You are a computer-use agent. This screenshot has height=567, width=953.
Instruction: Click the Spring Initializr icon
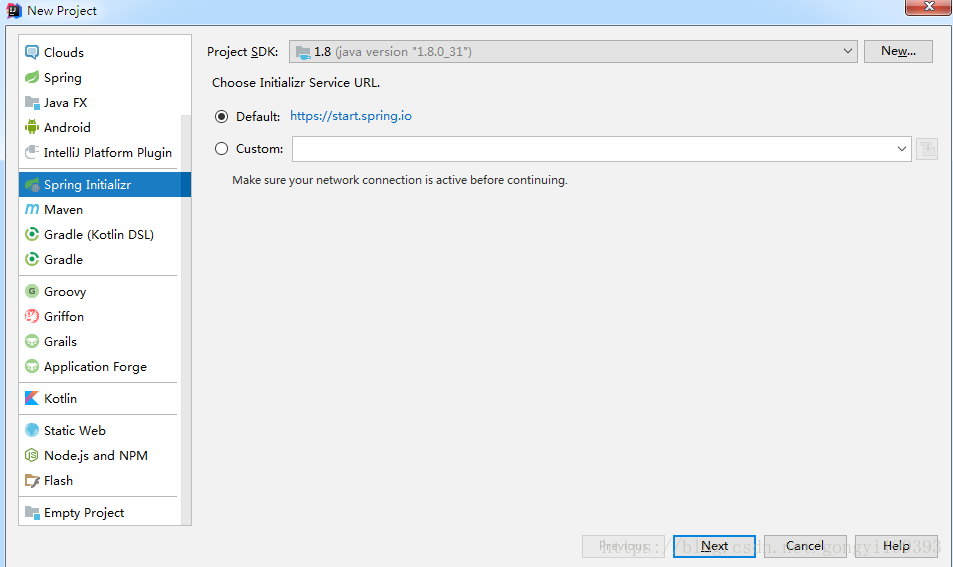32,184
